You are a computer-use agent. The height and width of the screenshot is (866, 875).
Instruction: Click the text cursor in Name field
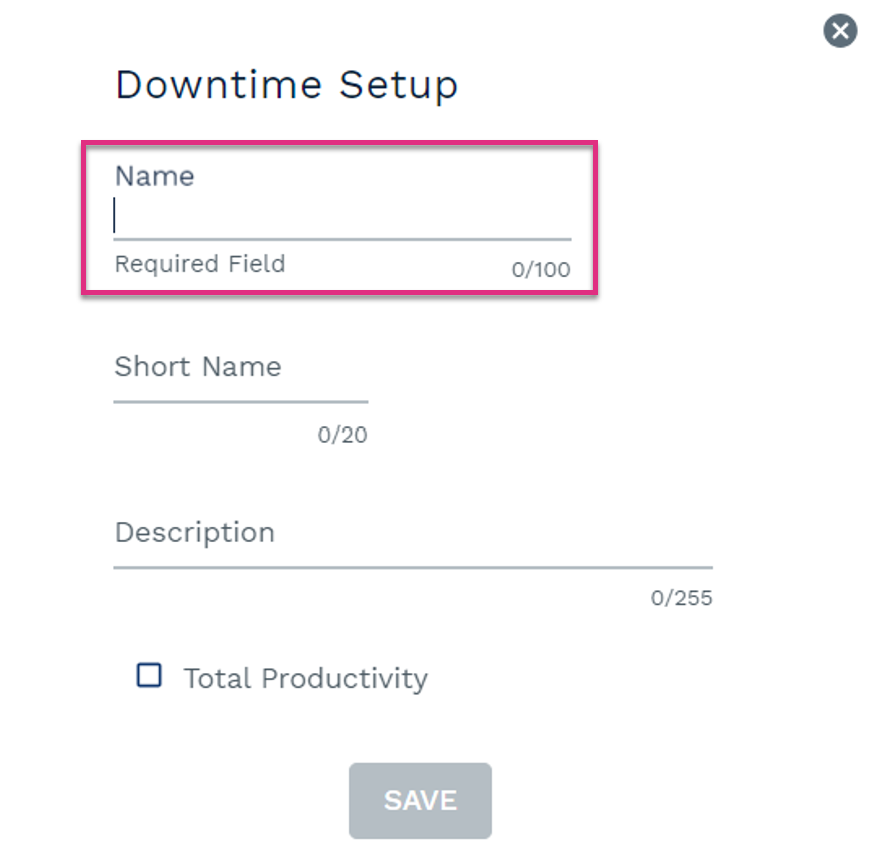114,215
